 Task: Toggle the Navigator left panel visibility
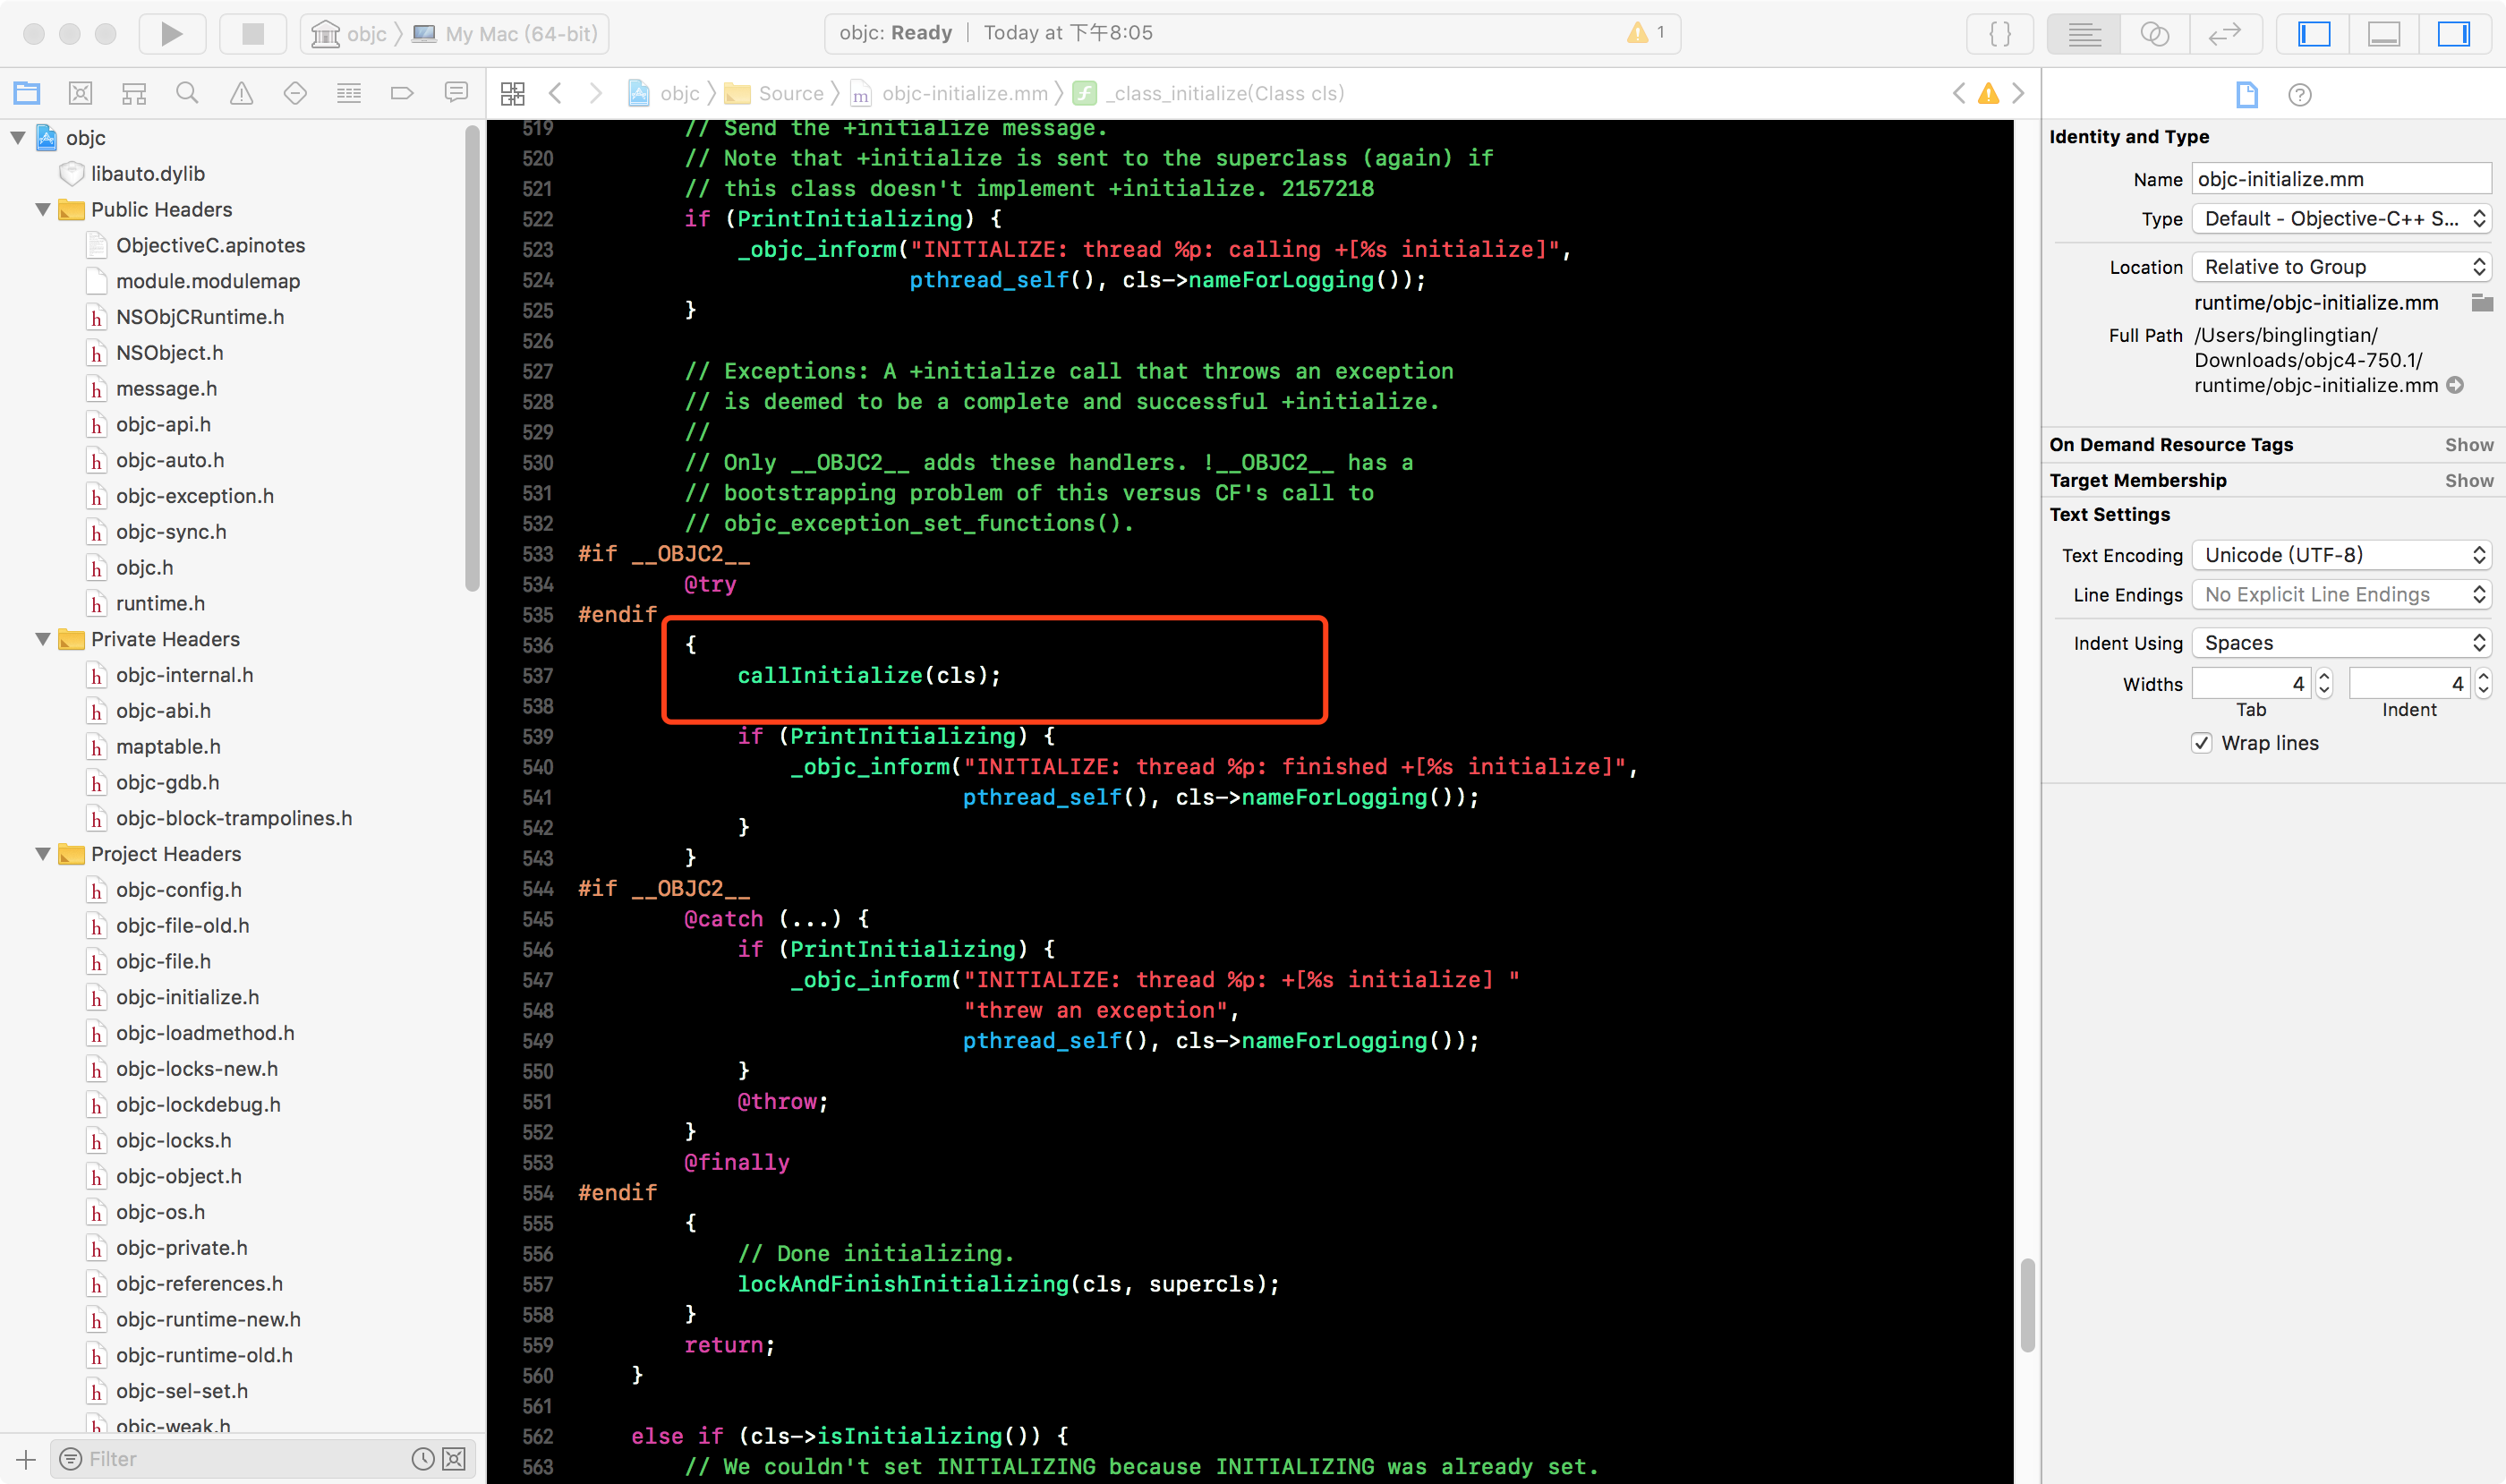click(x=2314, y=34)
